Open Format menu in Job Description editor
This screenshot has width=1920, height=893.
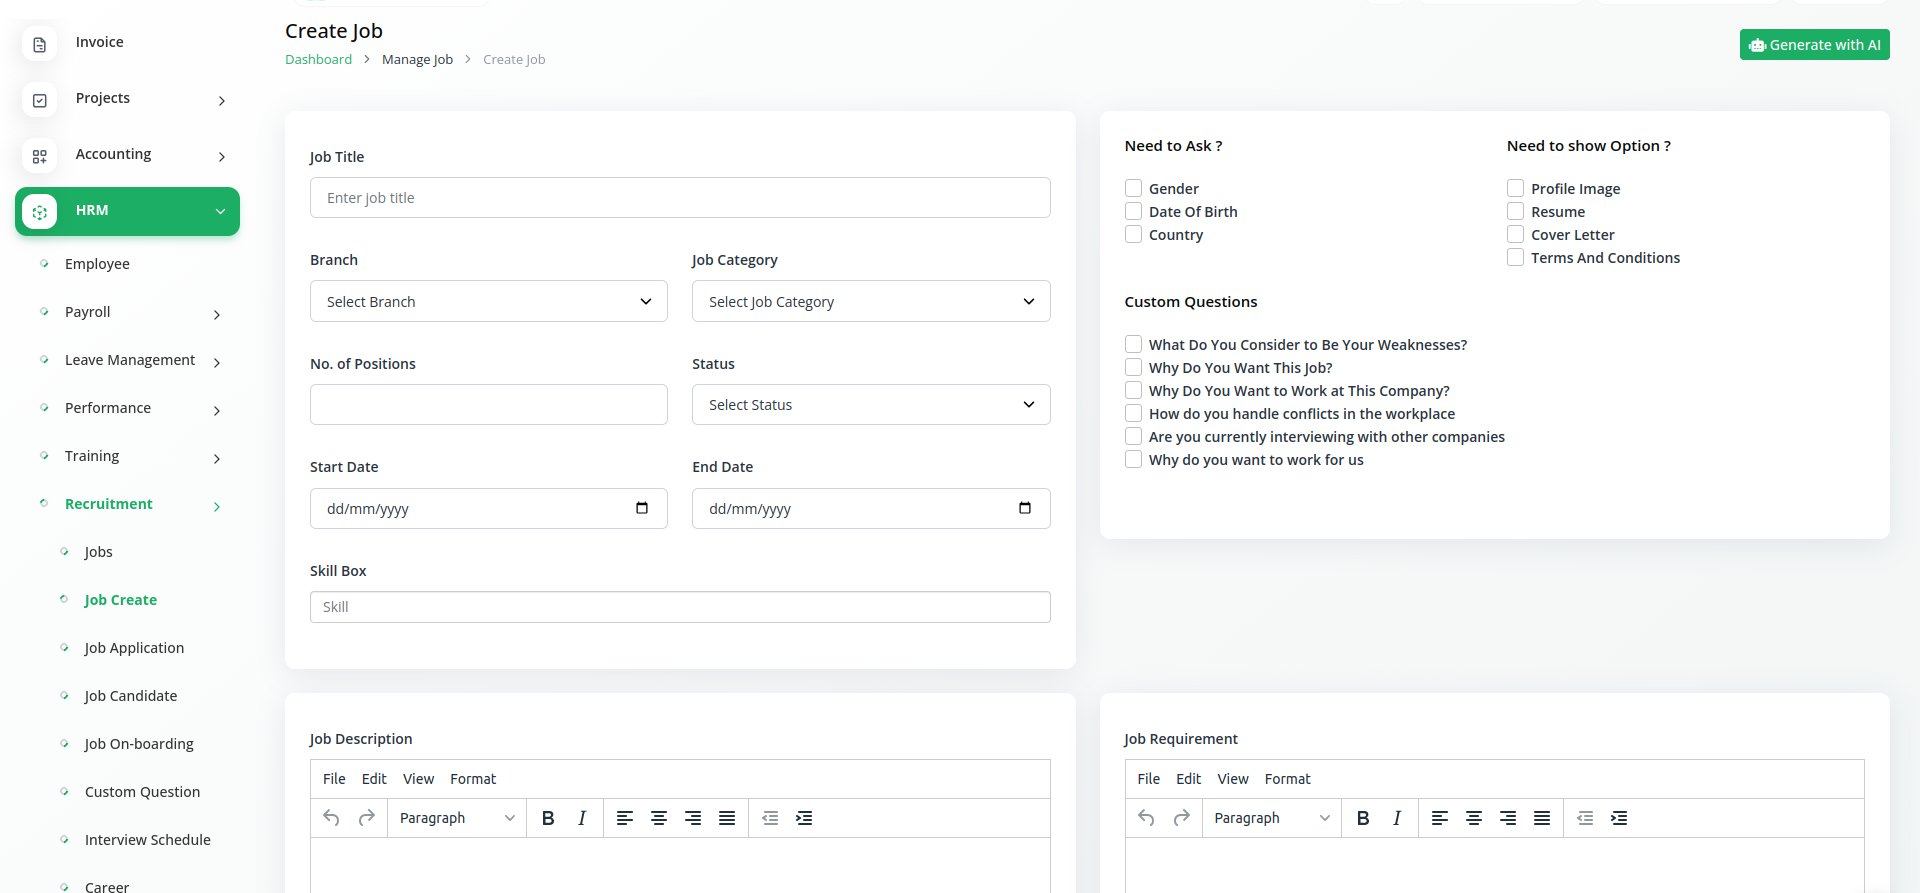(473, 779)
